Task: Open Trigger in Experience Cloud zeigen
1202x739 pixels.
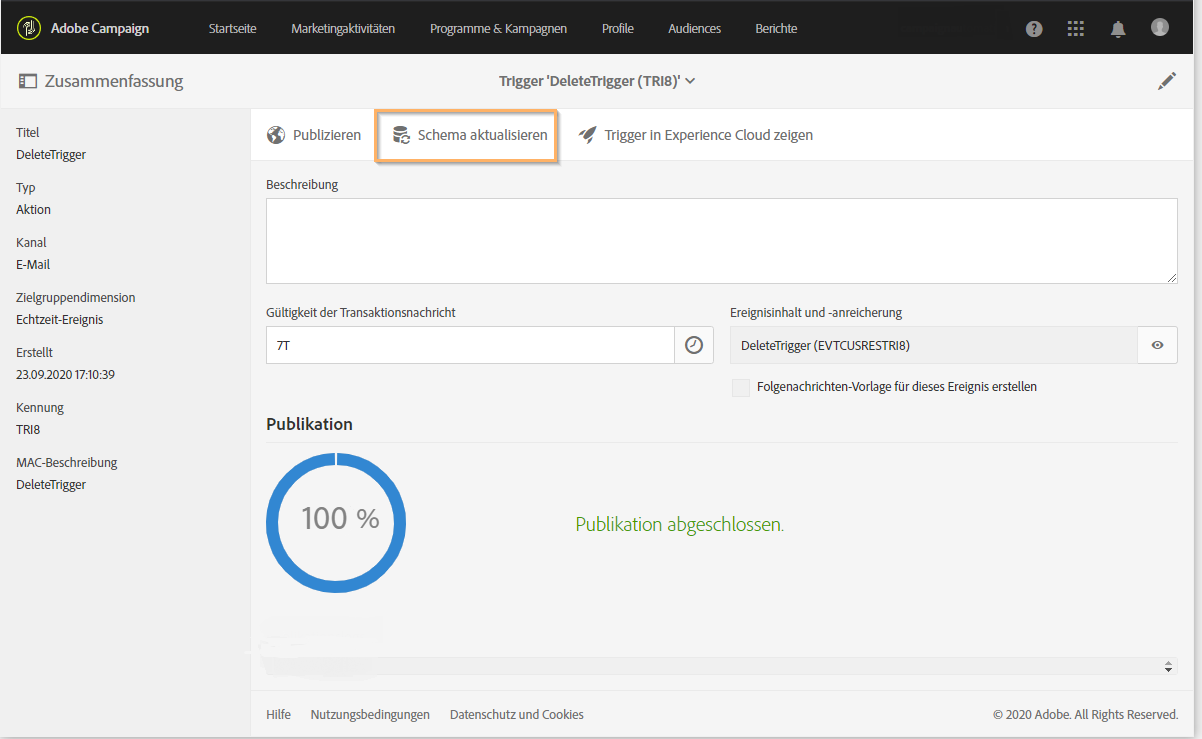Action: (696, 135)
